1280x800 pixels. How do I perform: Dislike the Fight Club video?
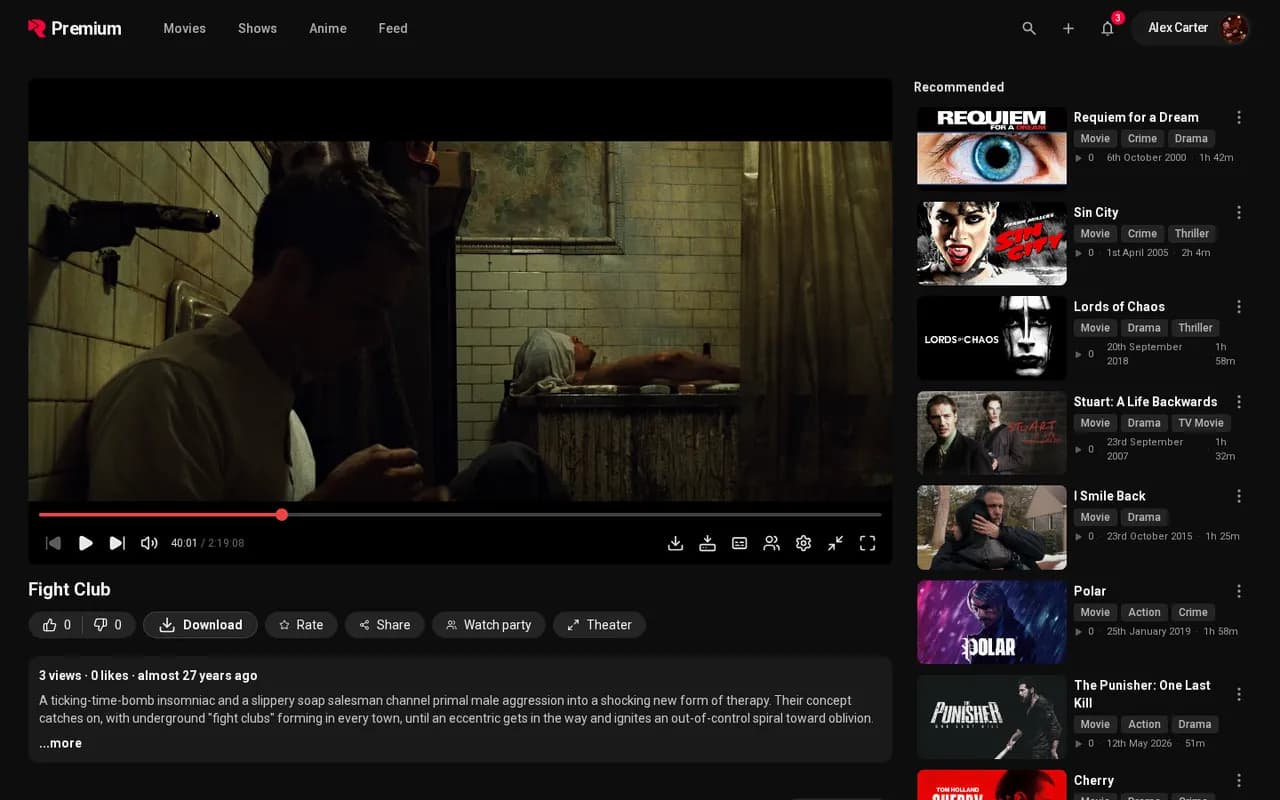point(108,625)
